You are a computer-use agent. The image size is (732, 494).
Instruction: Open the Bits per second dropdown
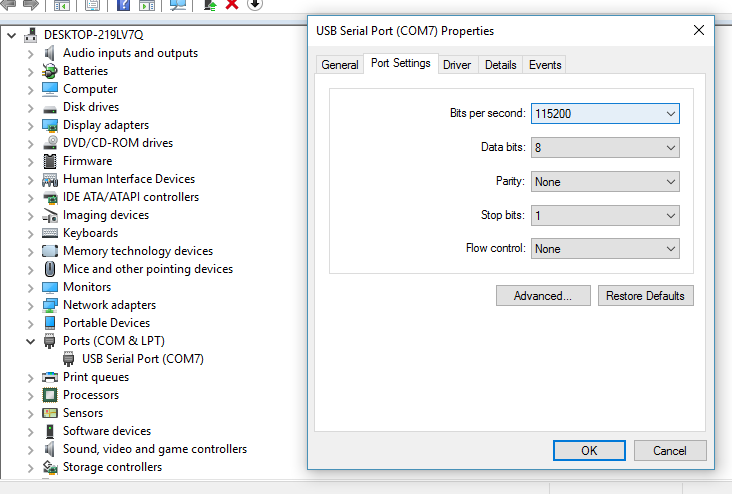(605, 114)
